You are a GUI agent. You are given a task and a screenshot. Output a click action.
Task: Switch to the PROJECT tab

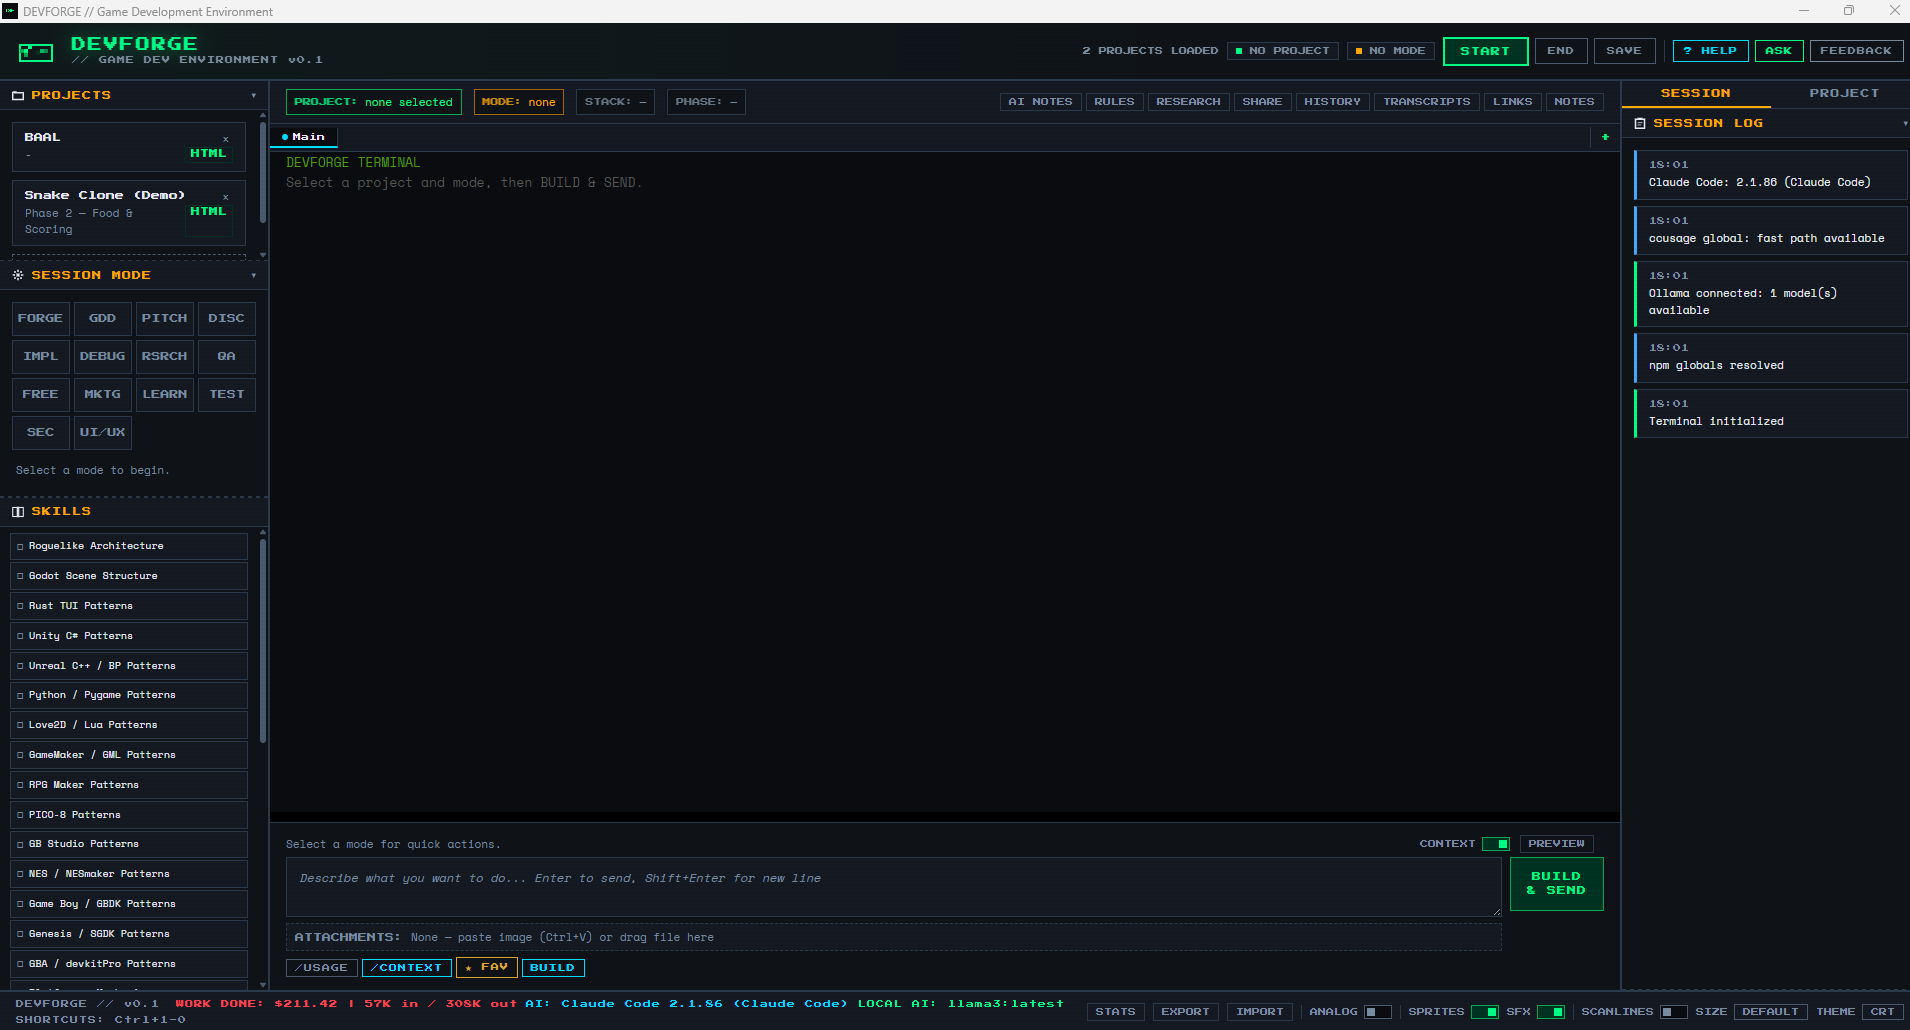point(1843,92)
